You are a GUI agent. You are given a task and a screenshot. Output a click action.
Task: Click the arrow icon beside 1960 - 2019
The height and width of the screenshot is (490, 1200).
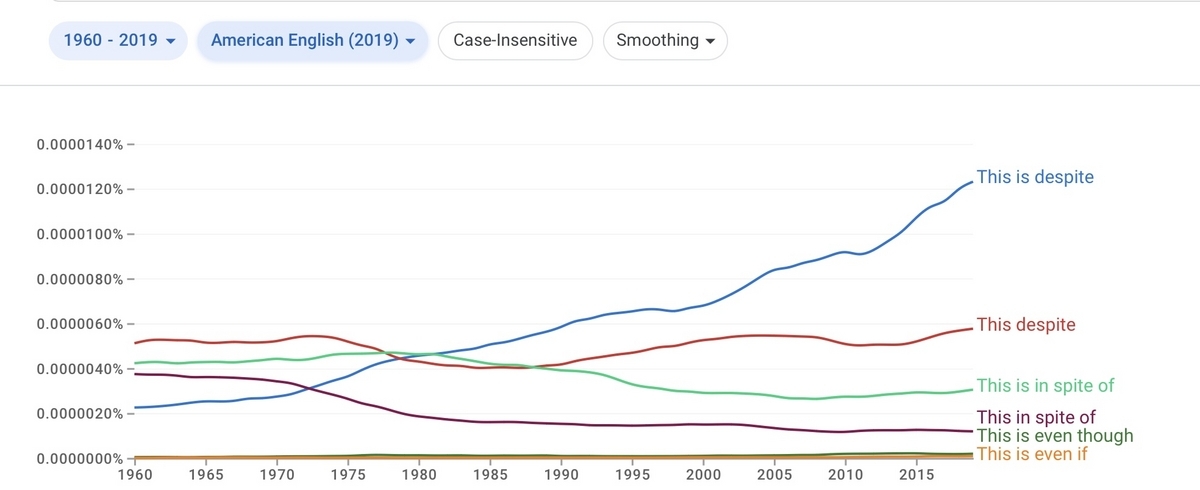pos(170,42)
